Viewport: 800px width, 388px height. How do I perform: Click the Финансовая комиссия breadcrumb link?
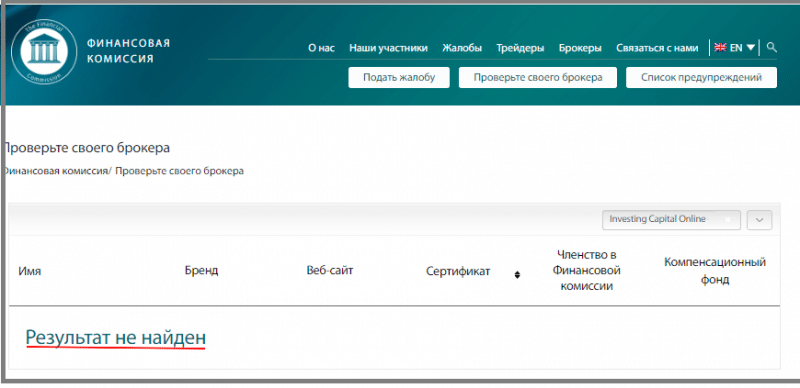point(55,171)
